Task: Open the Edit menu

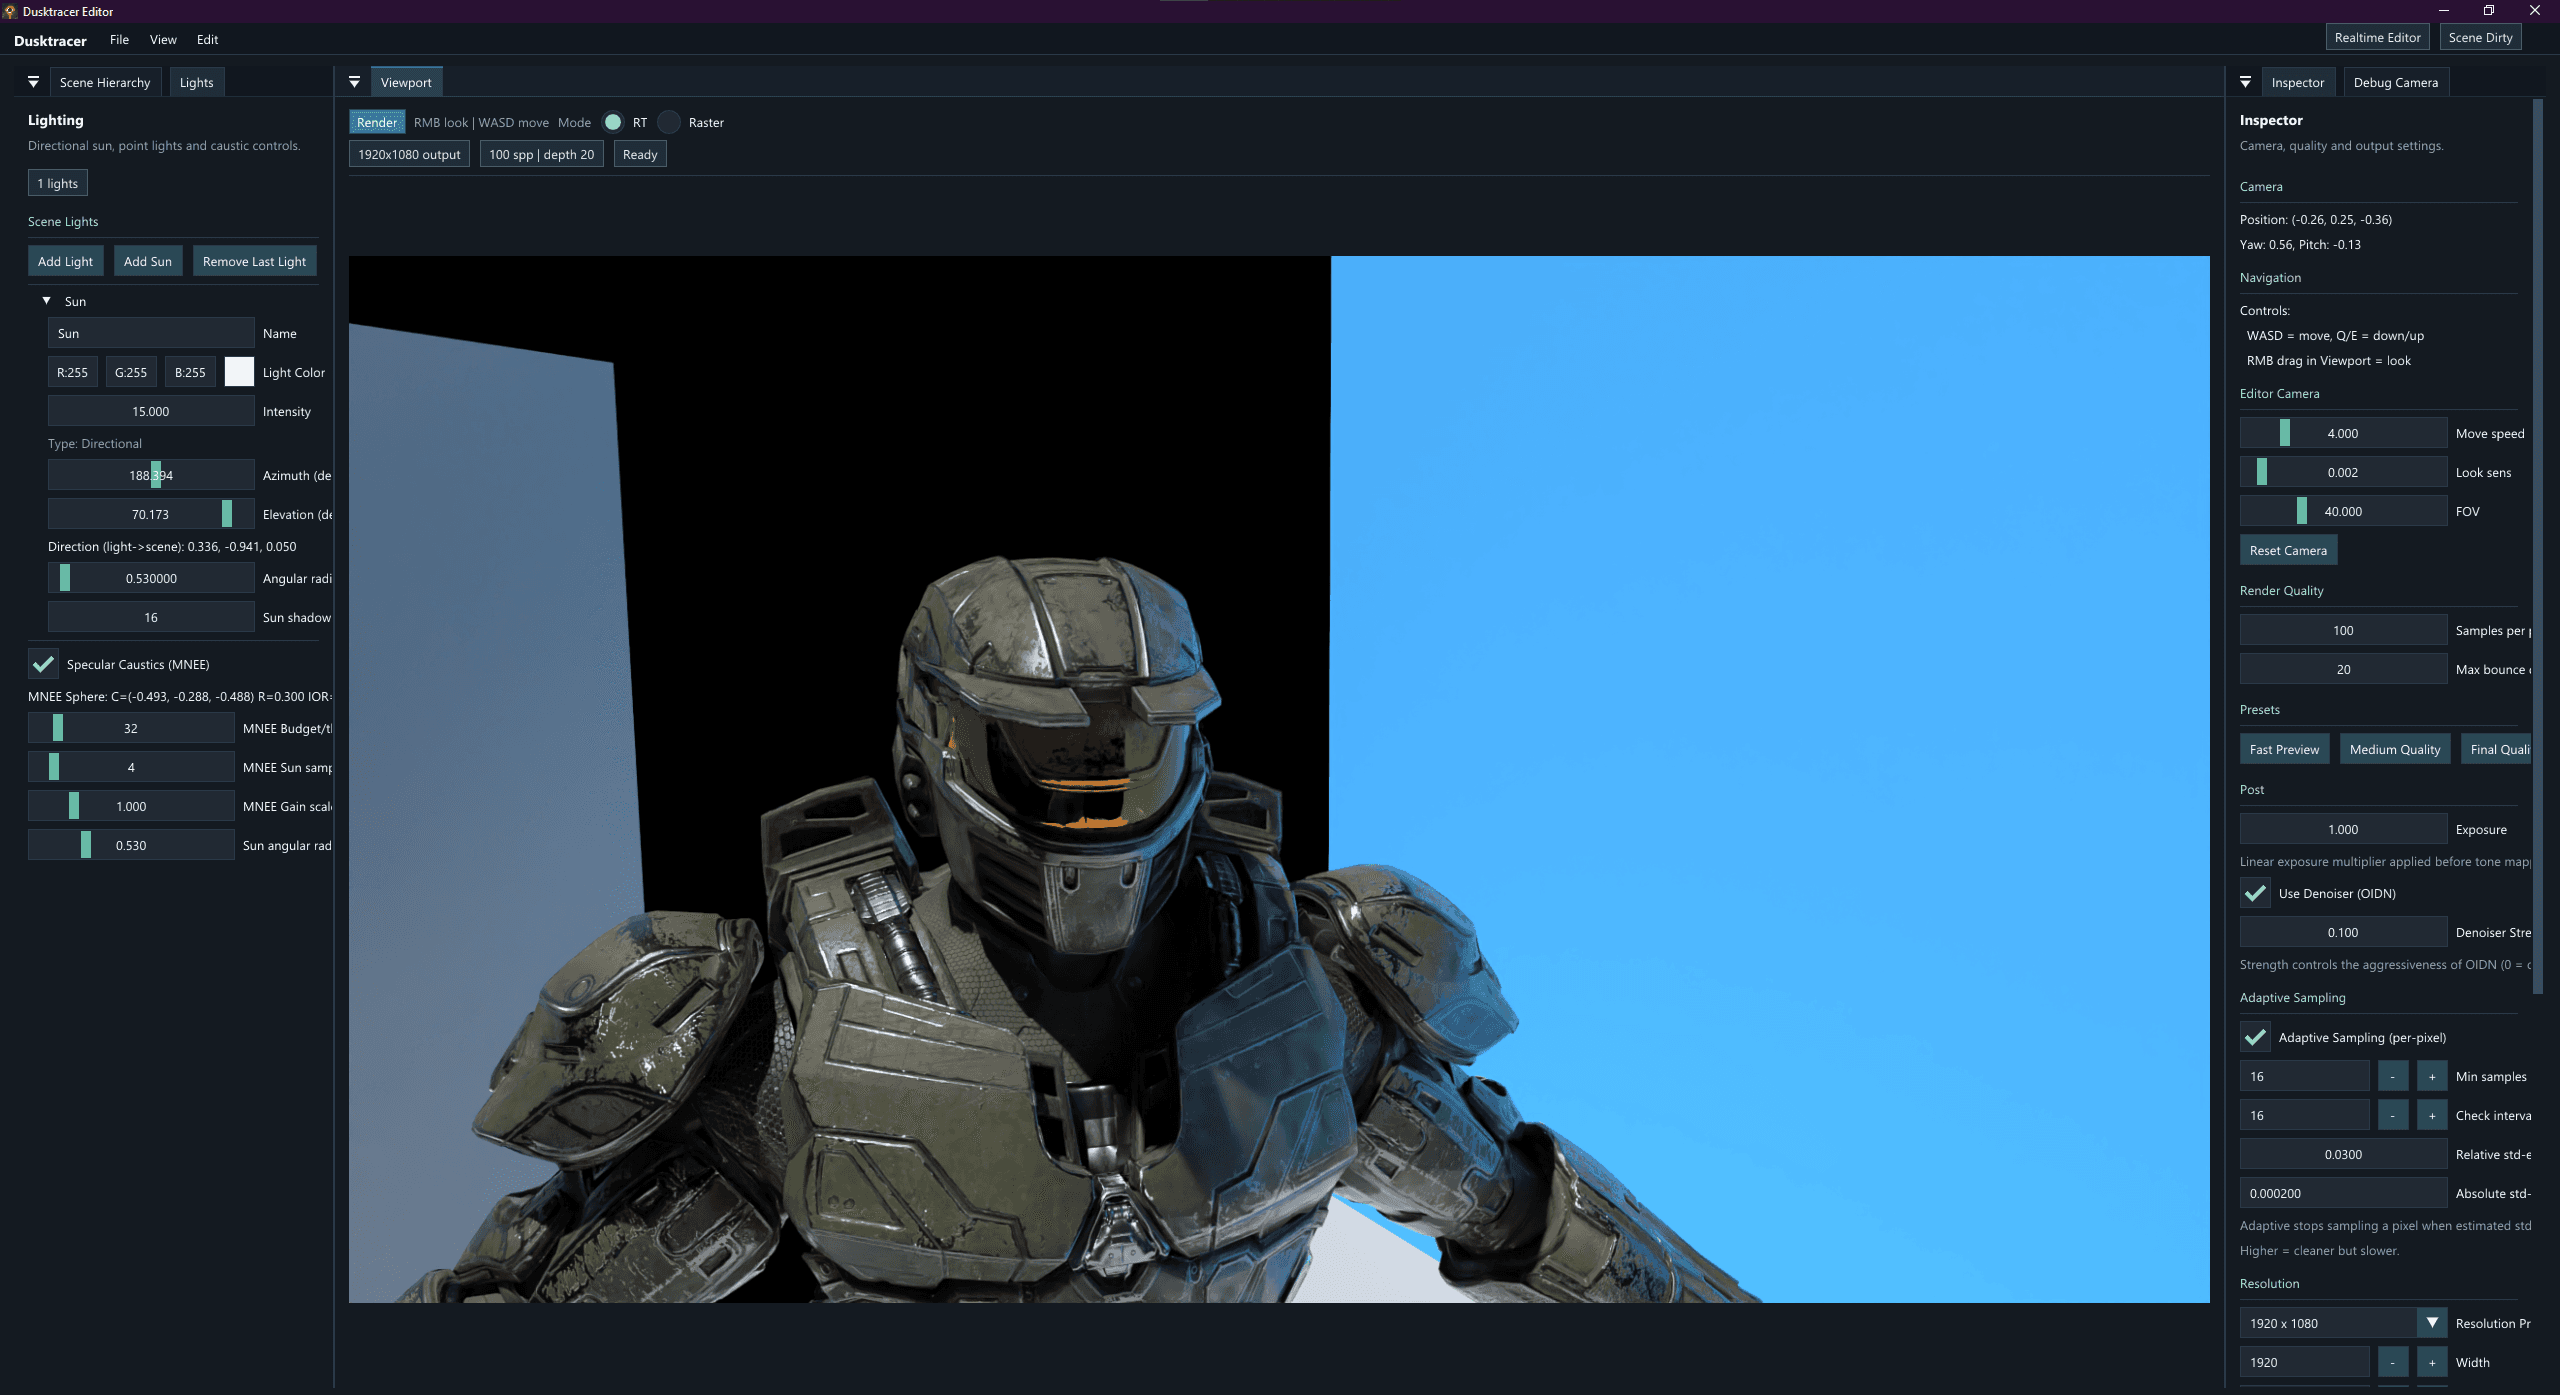Action: [207, 39]
